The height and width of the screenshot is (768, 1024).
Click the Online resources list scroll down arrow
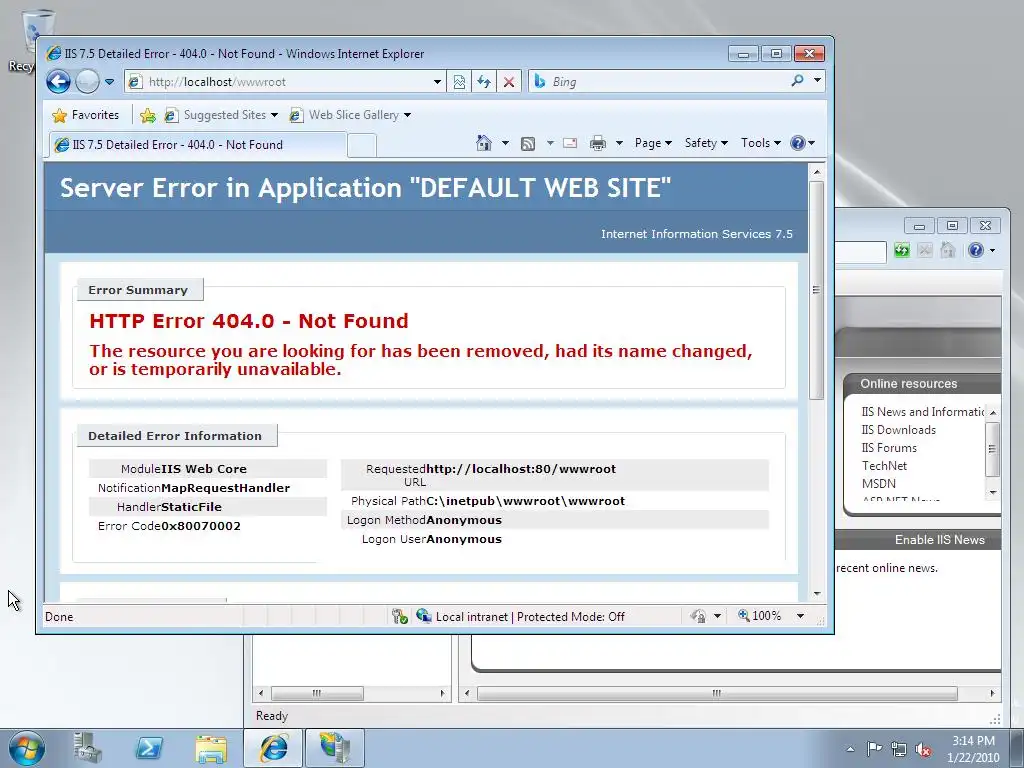(993, 492)
